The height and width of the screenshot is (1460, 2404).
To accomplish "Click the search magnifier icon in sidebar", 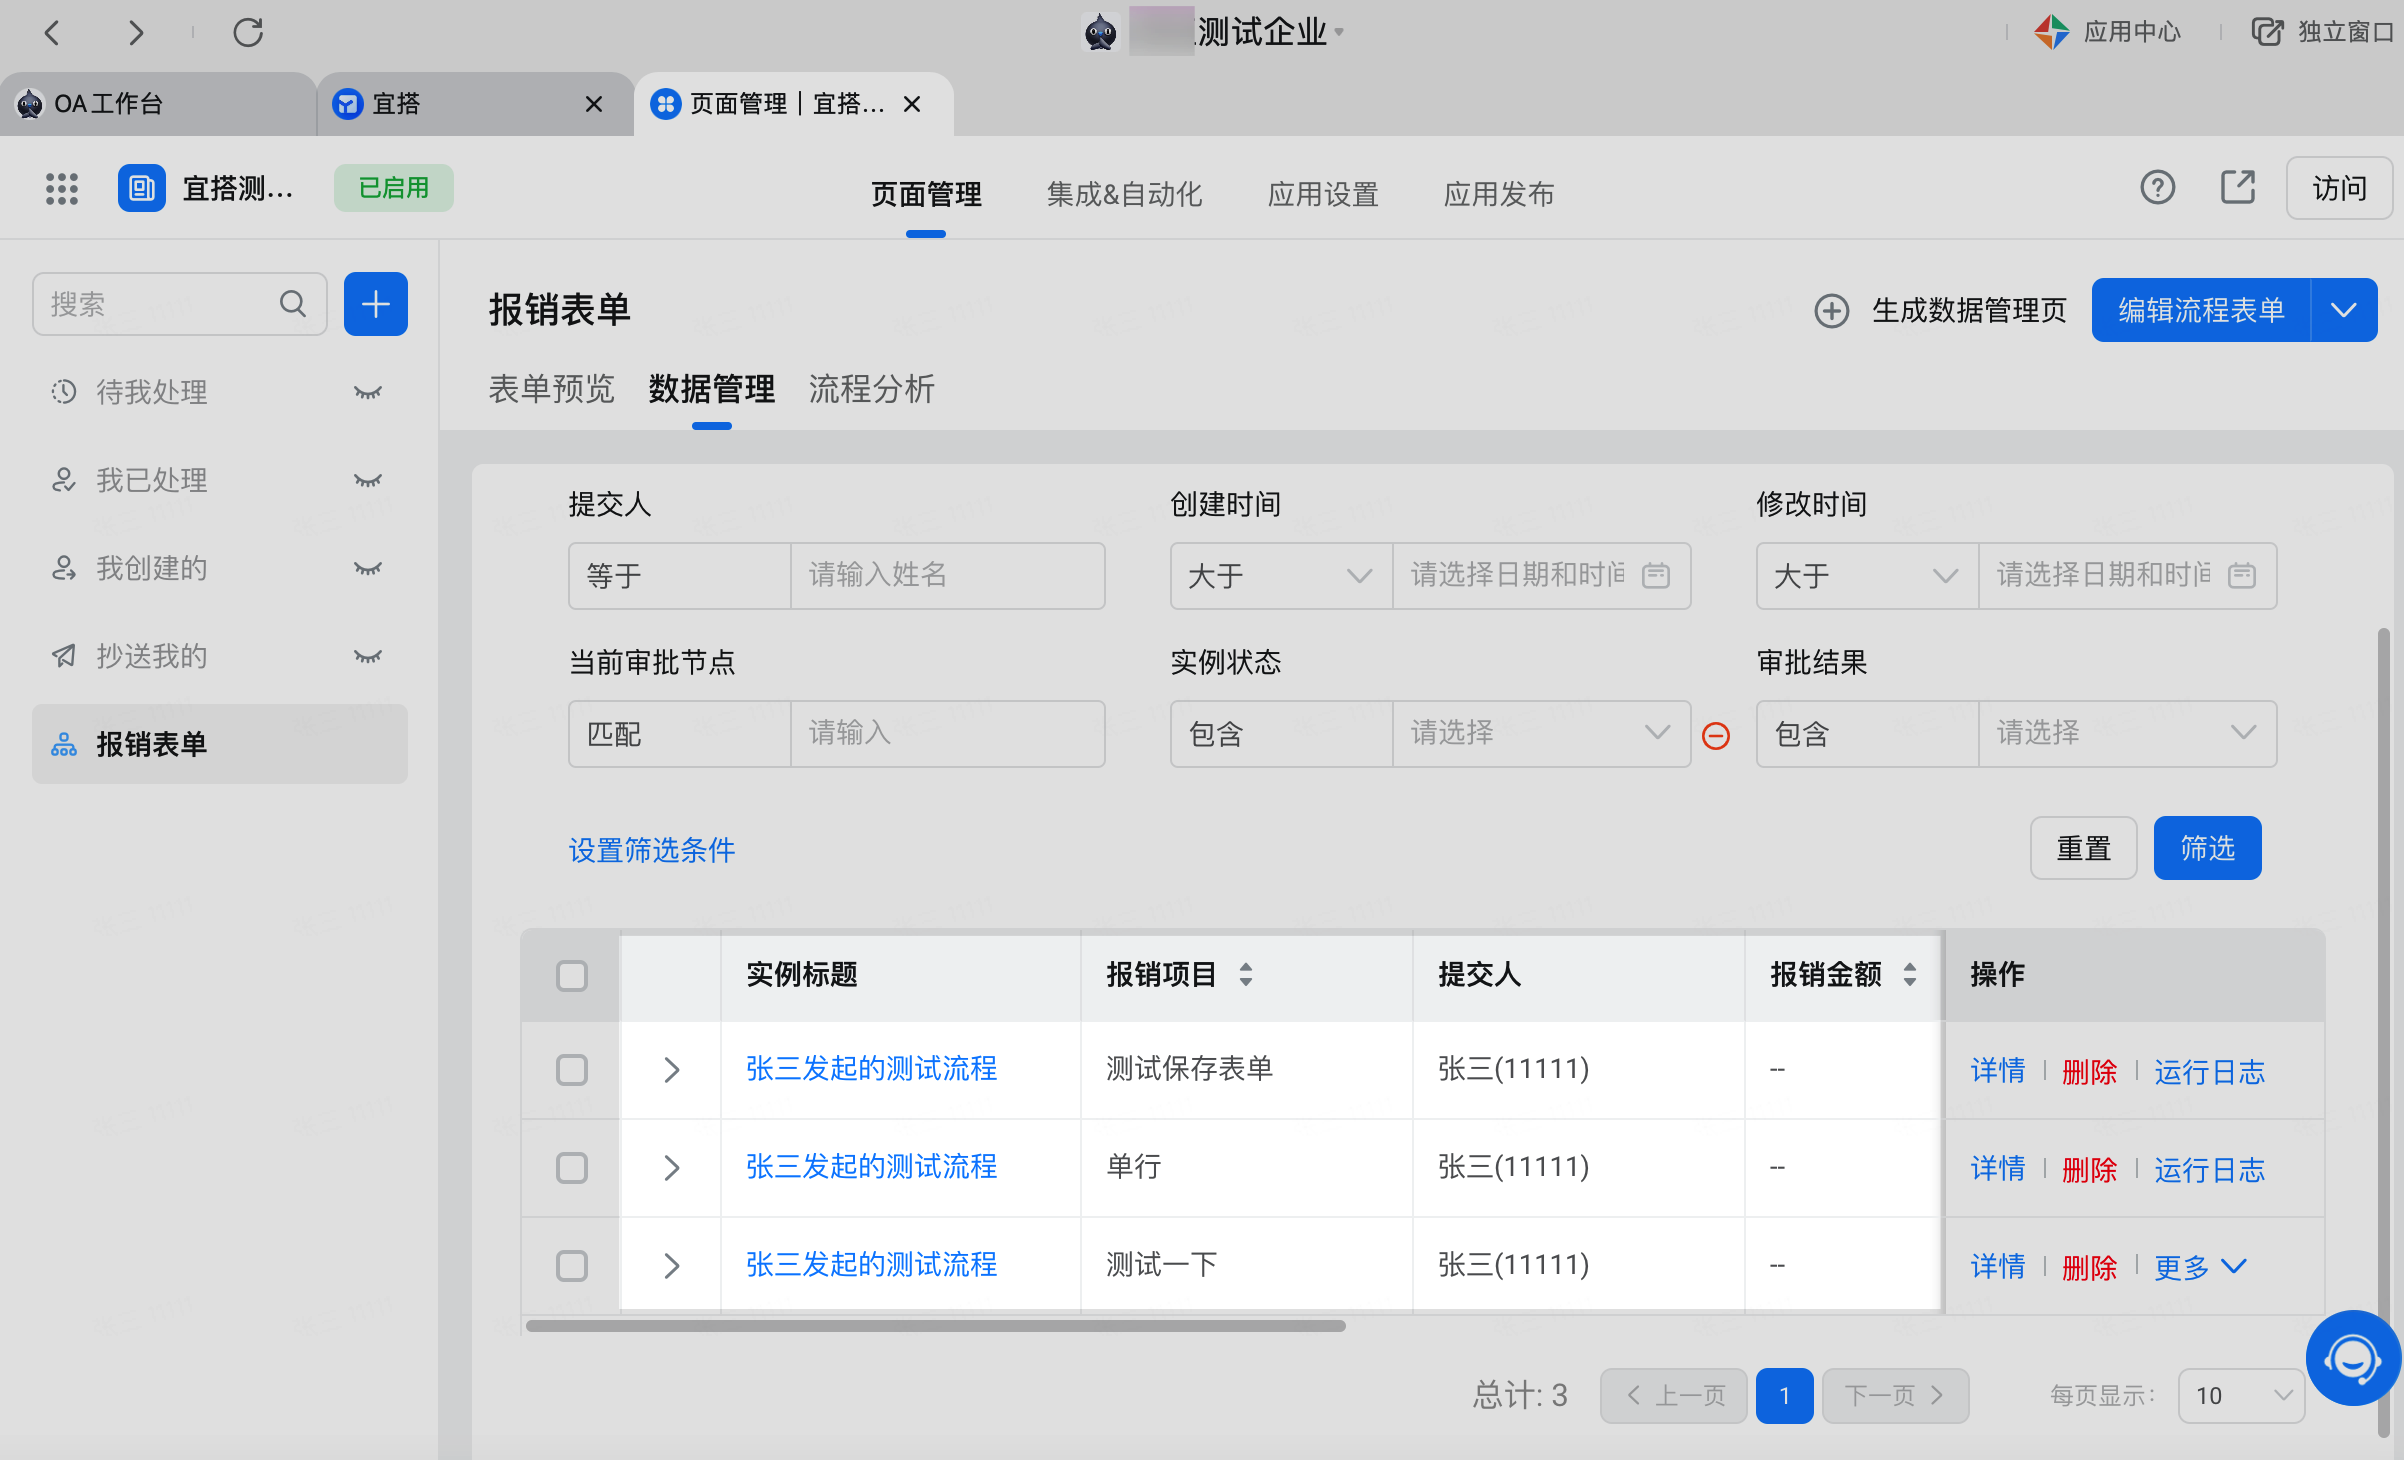I will pos(293,303).
